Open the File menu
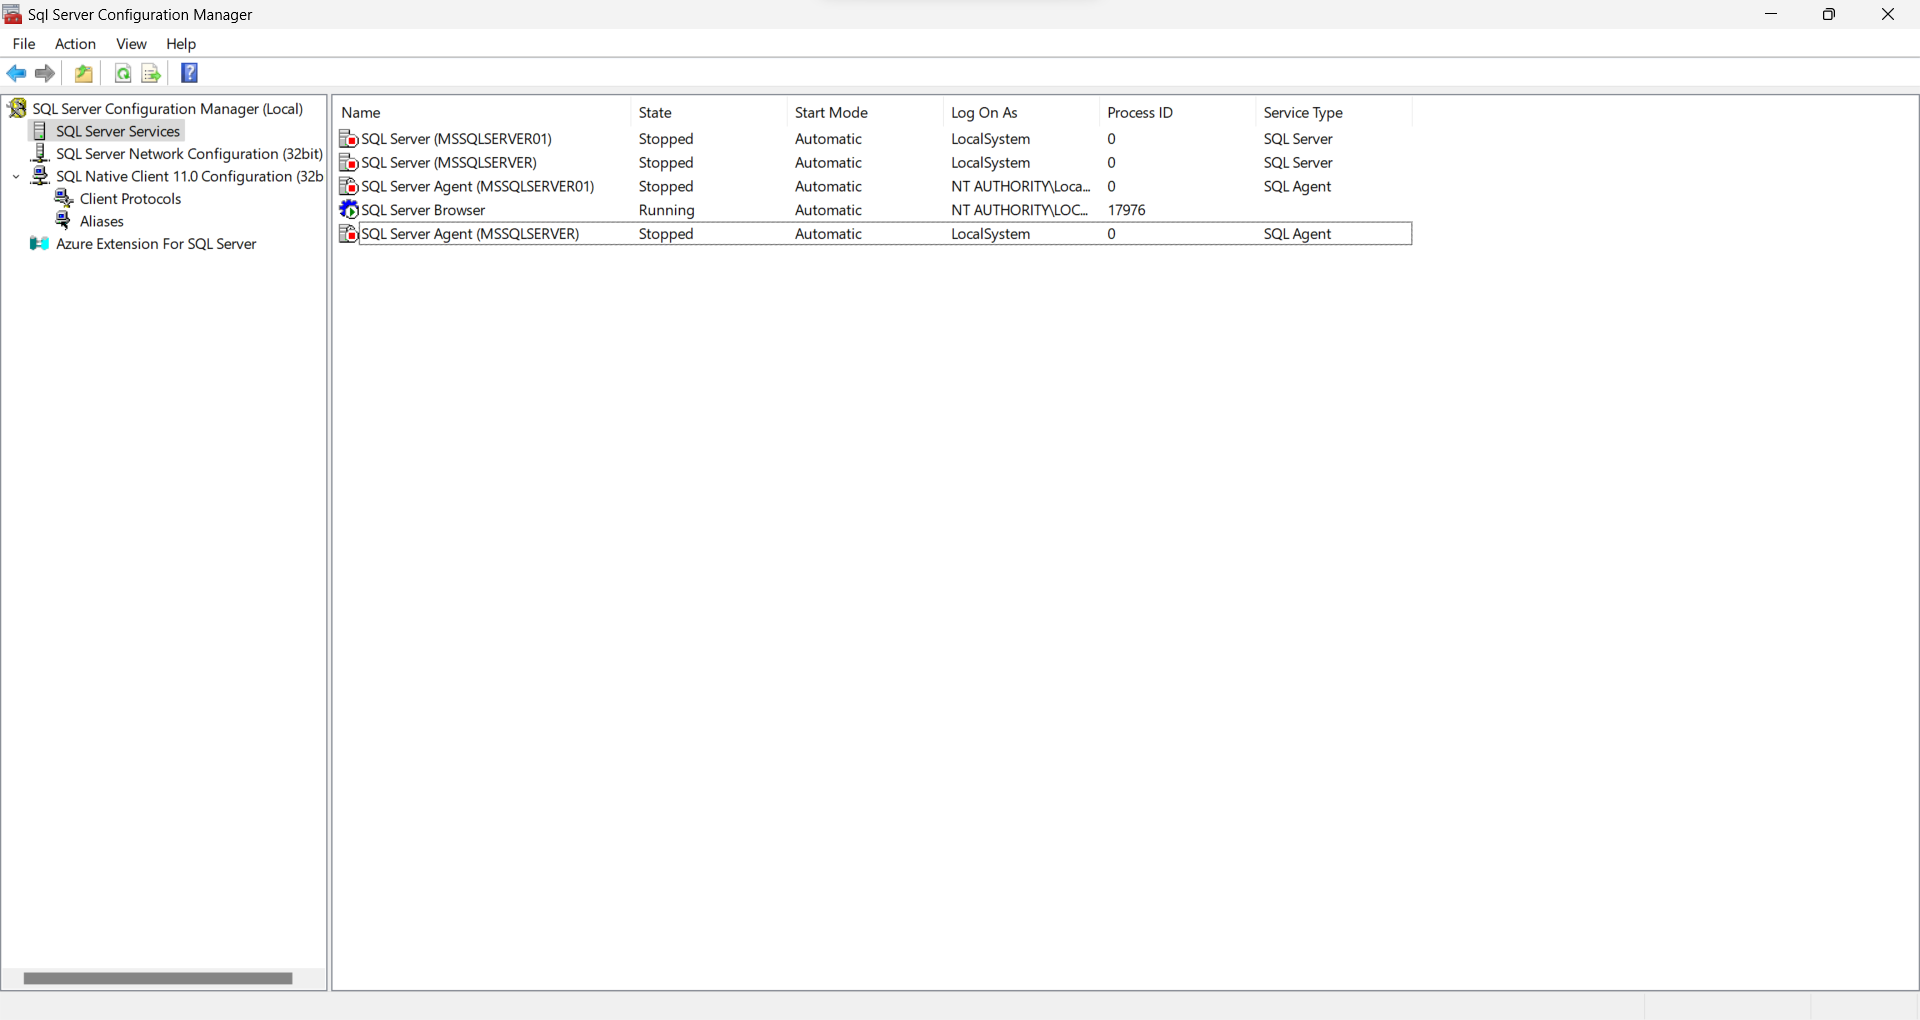Screen dimensions: 1920x1020 click(x=24, y=44)
